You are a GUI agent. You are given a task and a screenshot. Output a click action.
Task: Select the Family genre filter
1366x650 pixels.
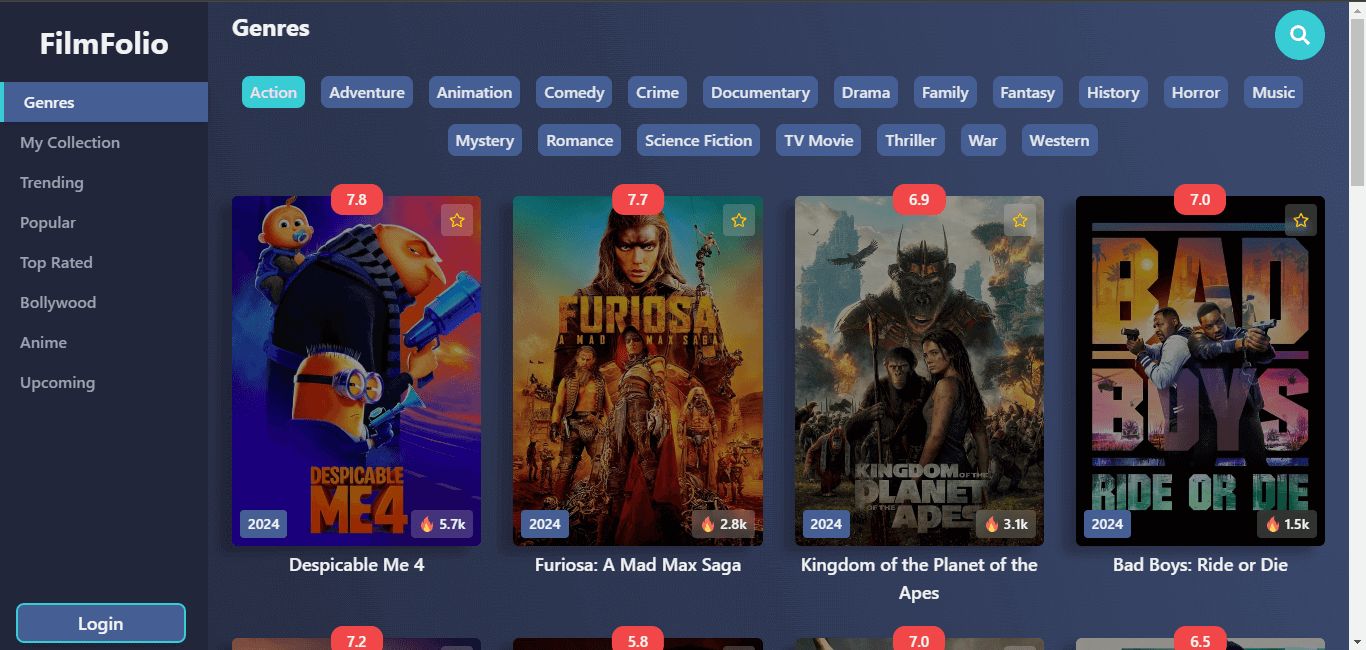(x=945, y=92)
